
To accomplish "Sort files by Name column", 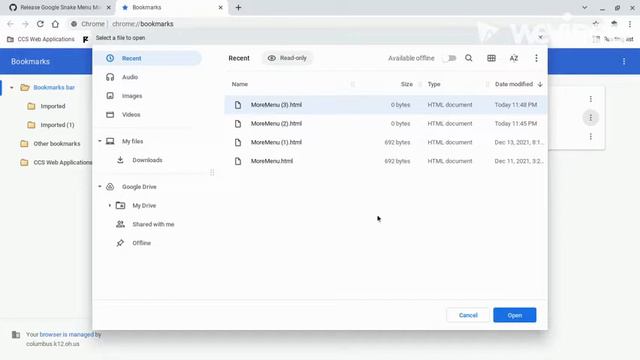I will [x=240, y=84].
